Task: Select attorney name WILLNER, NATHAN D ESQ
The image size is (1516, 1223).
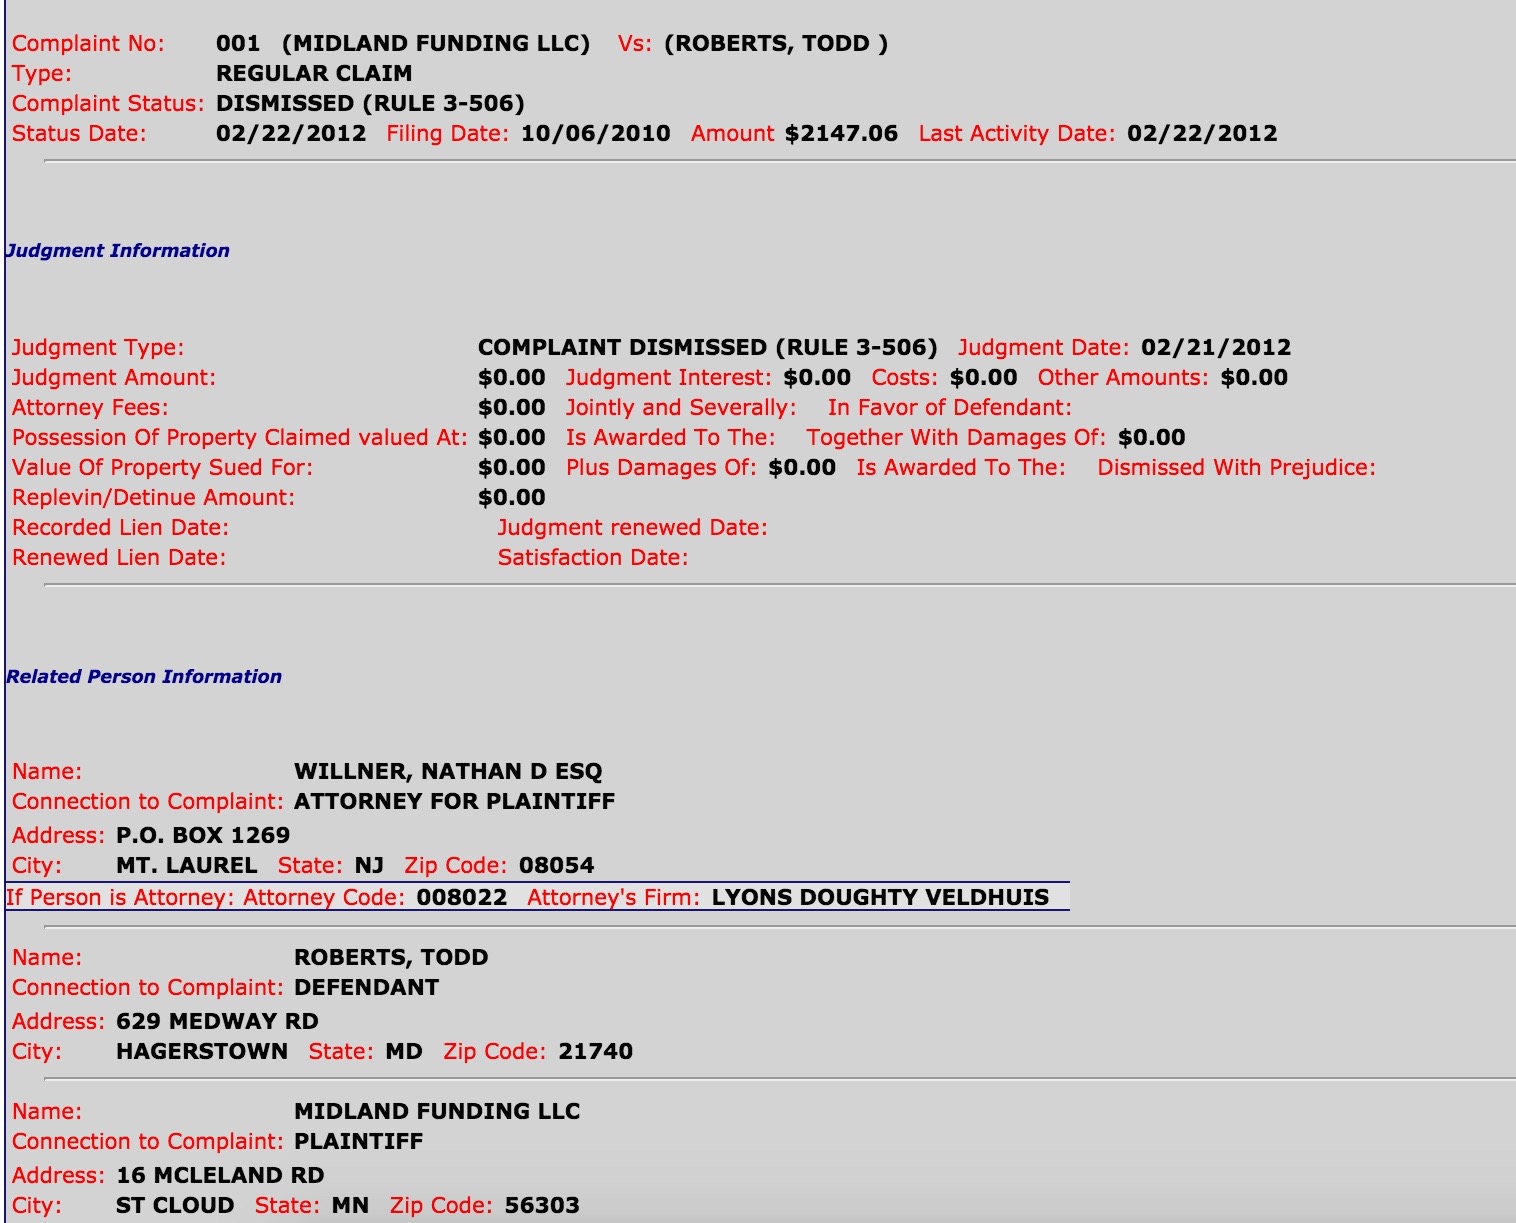Action: tap(448, 772)
